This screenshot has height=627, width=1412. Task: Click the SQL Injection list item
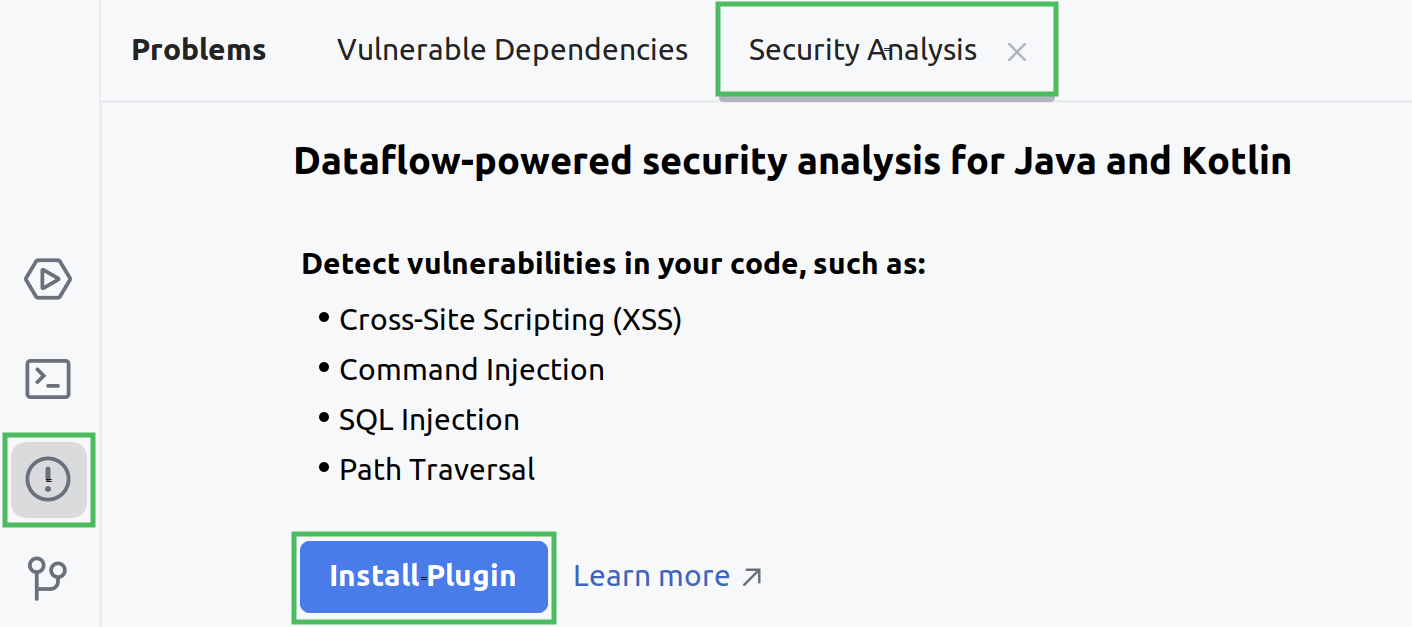[428, 419]
